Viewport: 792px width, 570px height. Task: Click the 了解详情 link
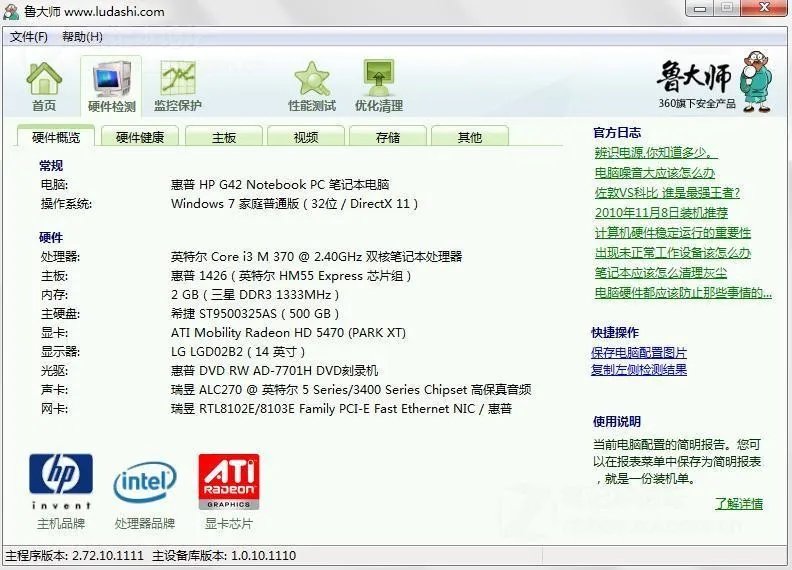click(738, 503)
